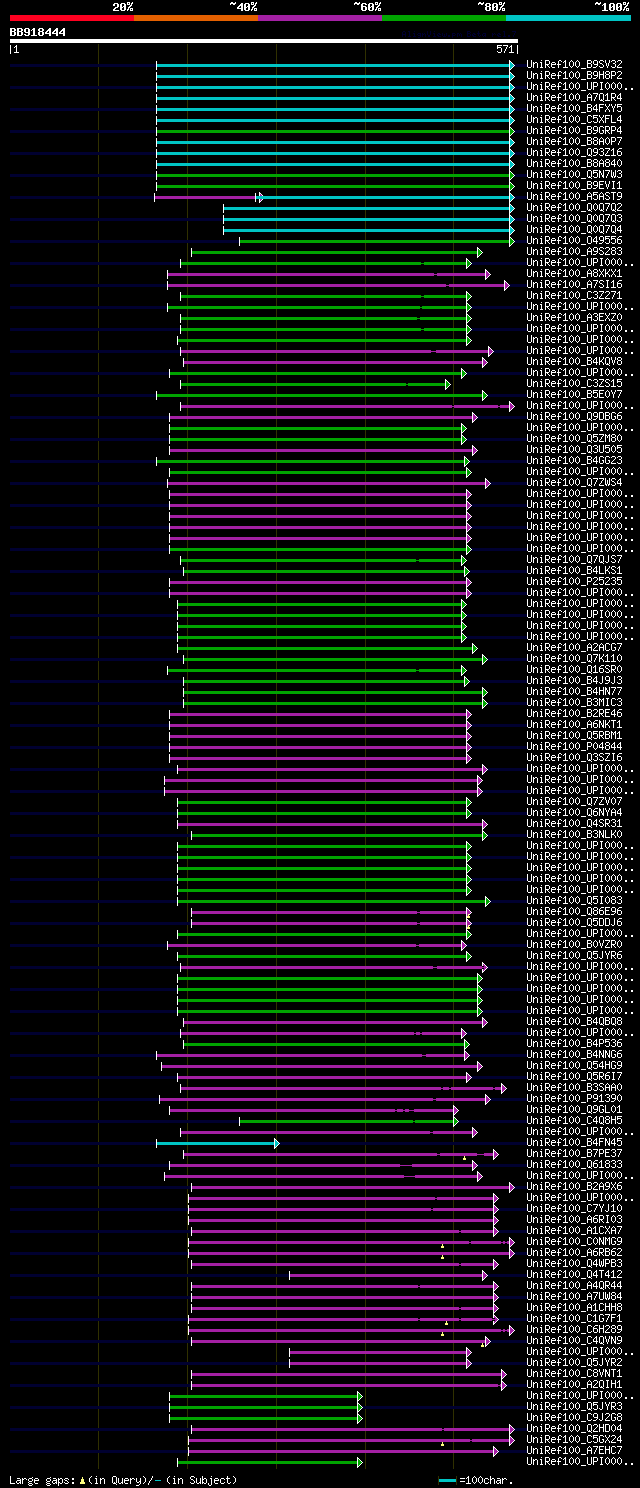Click the UniRef100_Q93Z16 entry
The image size is (640, 1488).
click(574, 152)
